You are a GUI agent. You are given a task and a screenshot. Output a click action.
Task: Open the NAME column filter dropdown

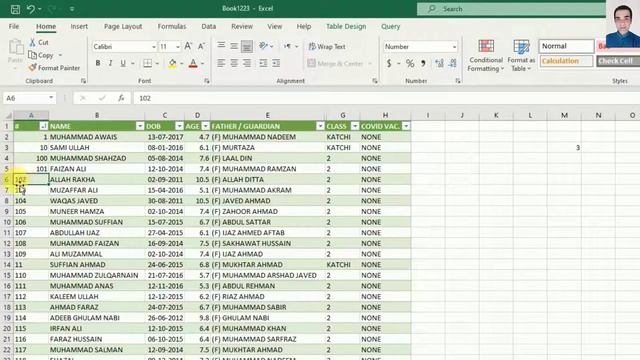point(140,126)
